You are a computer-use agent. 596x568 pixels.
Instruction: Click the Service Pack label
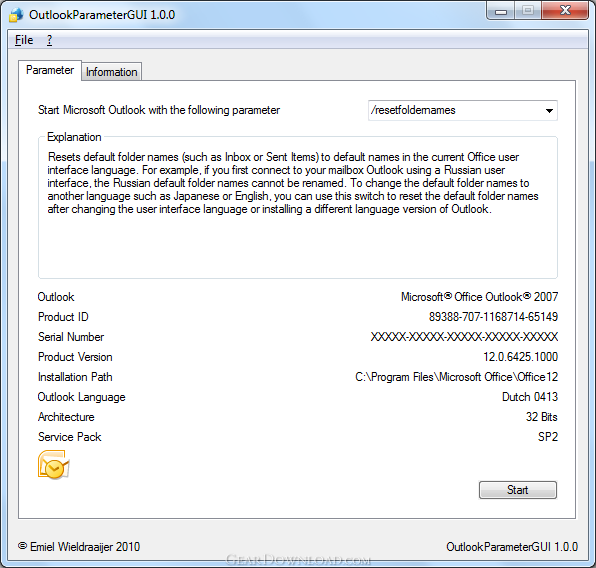click(70, 437)
